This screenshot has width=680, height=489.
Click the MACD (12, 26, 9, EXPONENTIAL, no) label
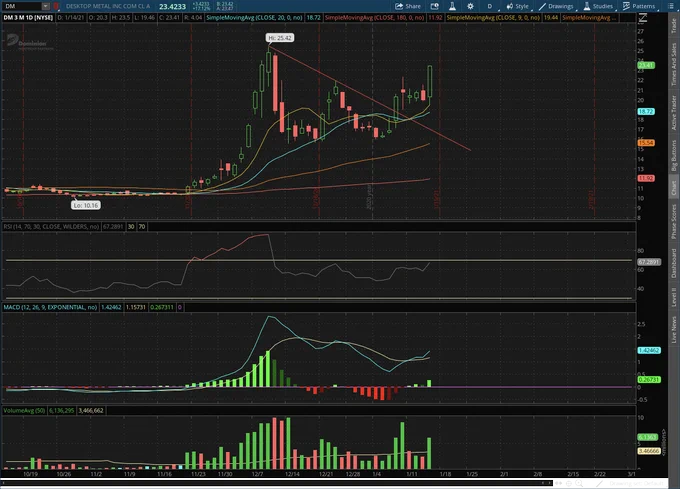click(x=50, y=307)
